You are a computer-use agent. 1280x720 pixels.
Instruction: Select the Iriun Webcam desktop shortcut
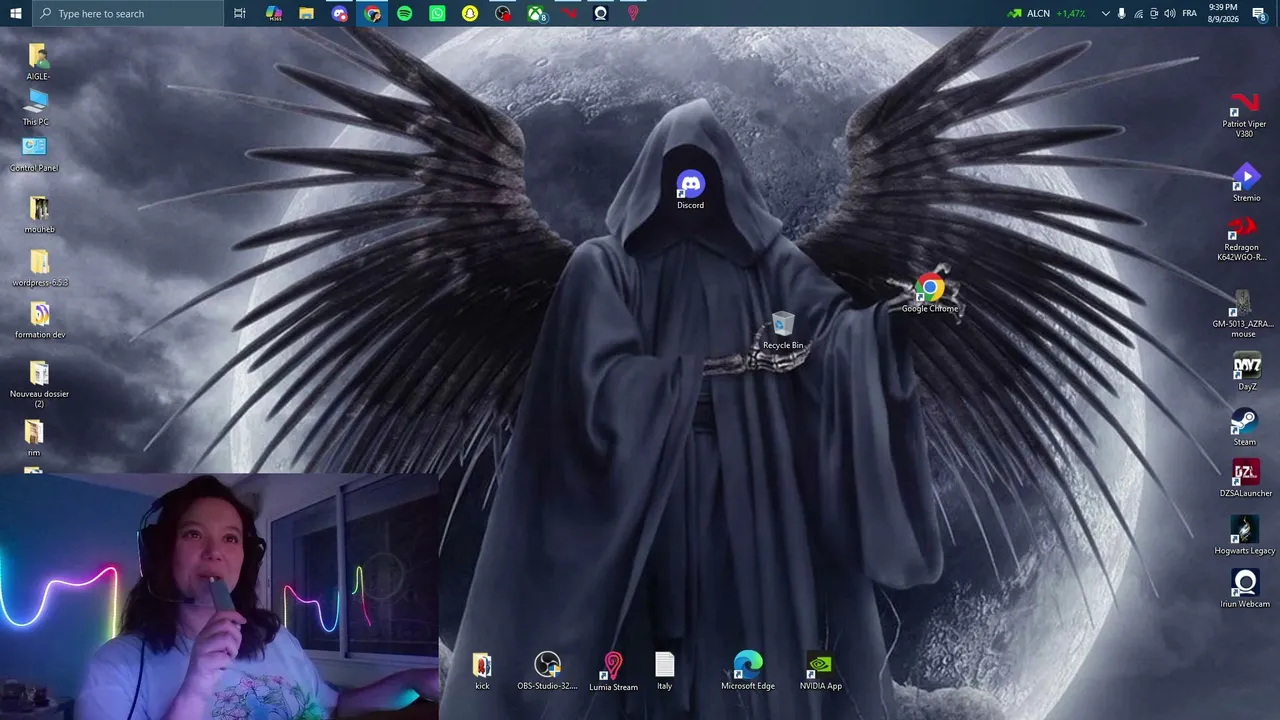(1245, 589)
